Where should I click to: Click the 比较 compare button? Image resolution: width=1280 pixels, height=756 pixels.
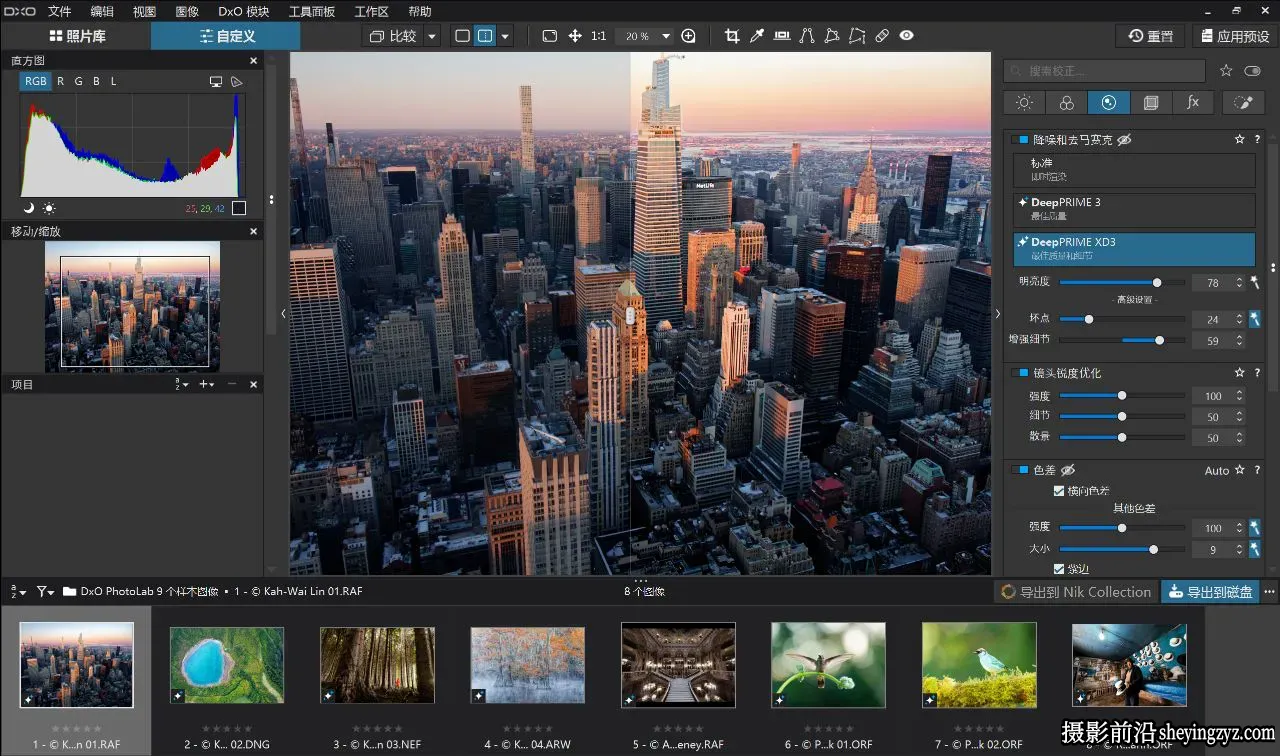coord(393,36)
